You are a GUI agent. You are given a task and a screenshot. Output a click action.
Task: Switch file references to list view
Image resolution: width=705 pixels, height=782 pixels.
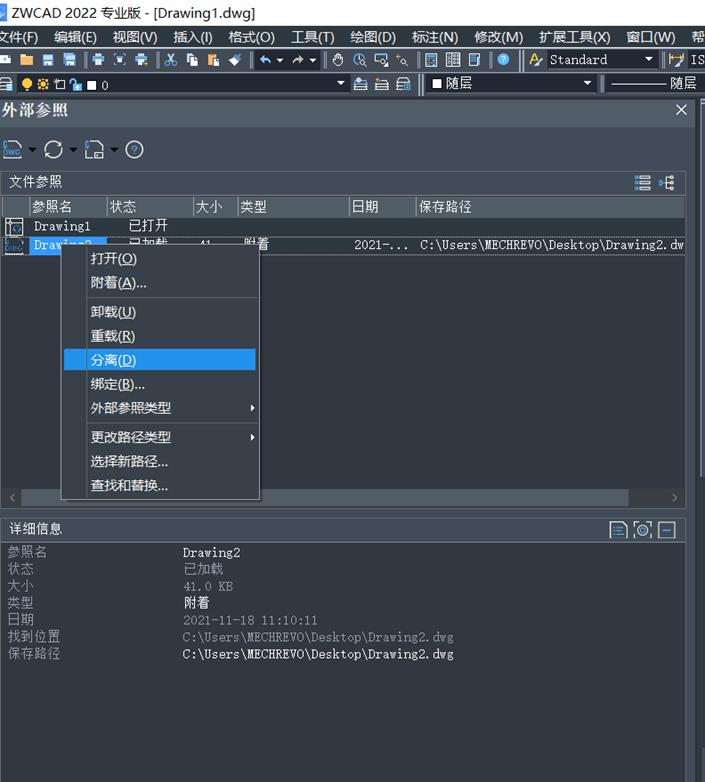coord(643,183)
